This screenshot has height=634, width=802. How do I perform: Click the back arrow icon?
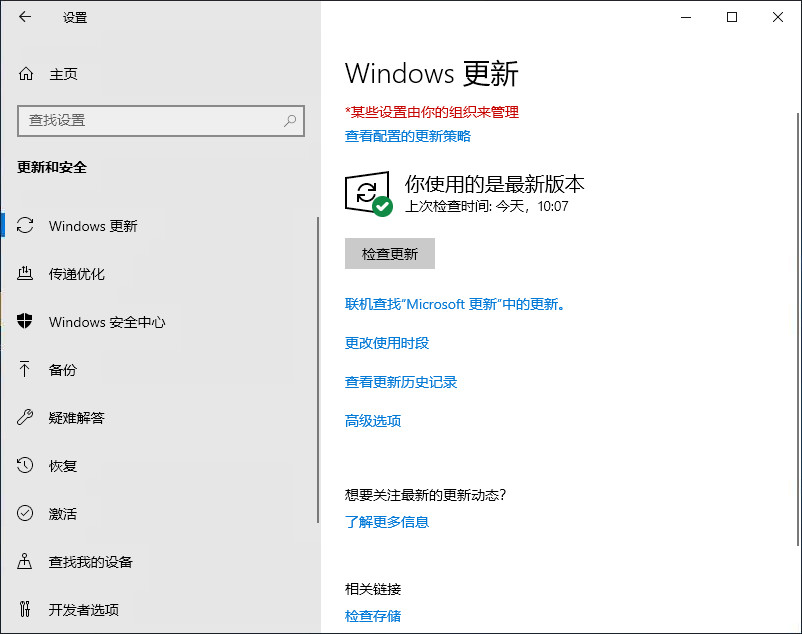pos(25,17)
